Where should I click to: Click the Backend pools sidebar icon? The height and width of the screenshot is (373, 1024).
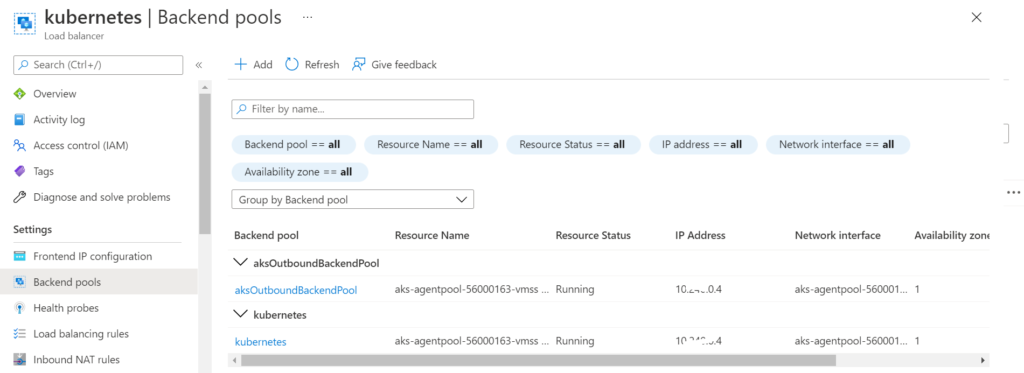coord(20,282)
